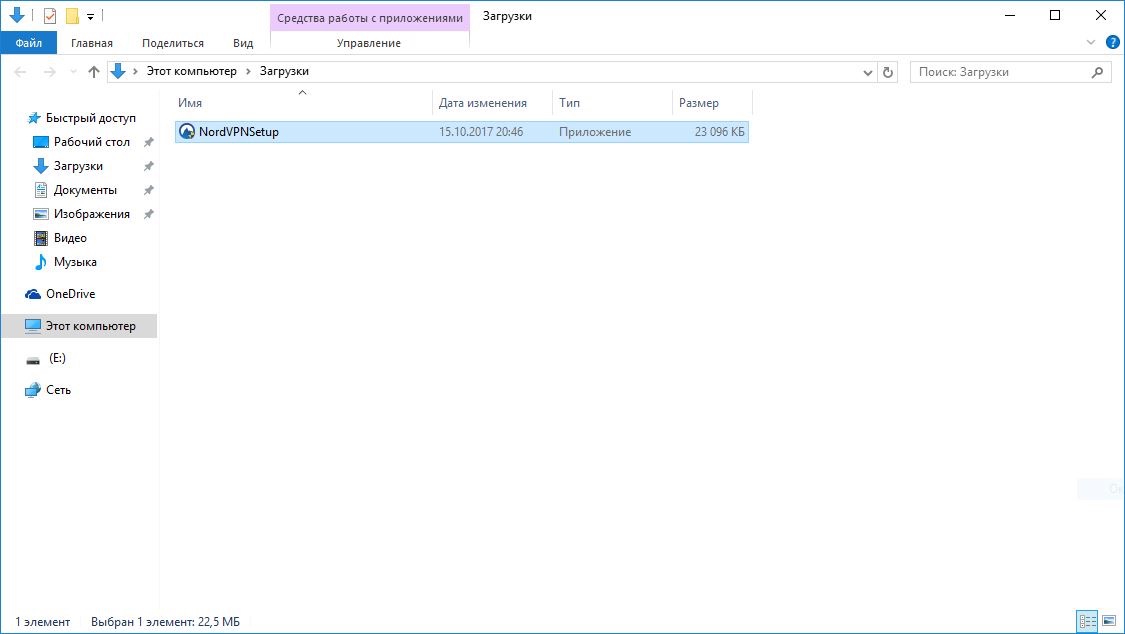This screenshot has height=634, width=1125.
Task: Open the Управление ribbon tab
Action: 369,43
